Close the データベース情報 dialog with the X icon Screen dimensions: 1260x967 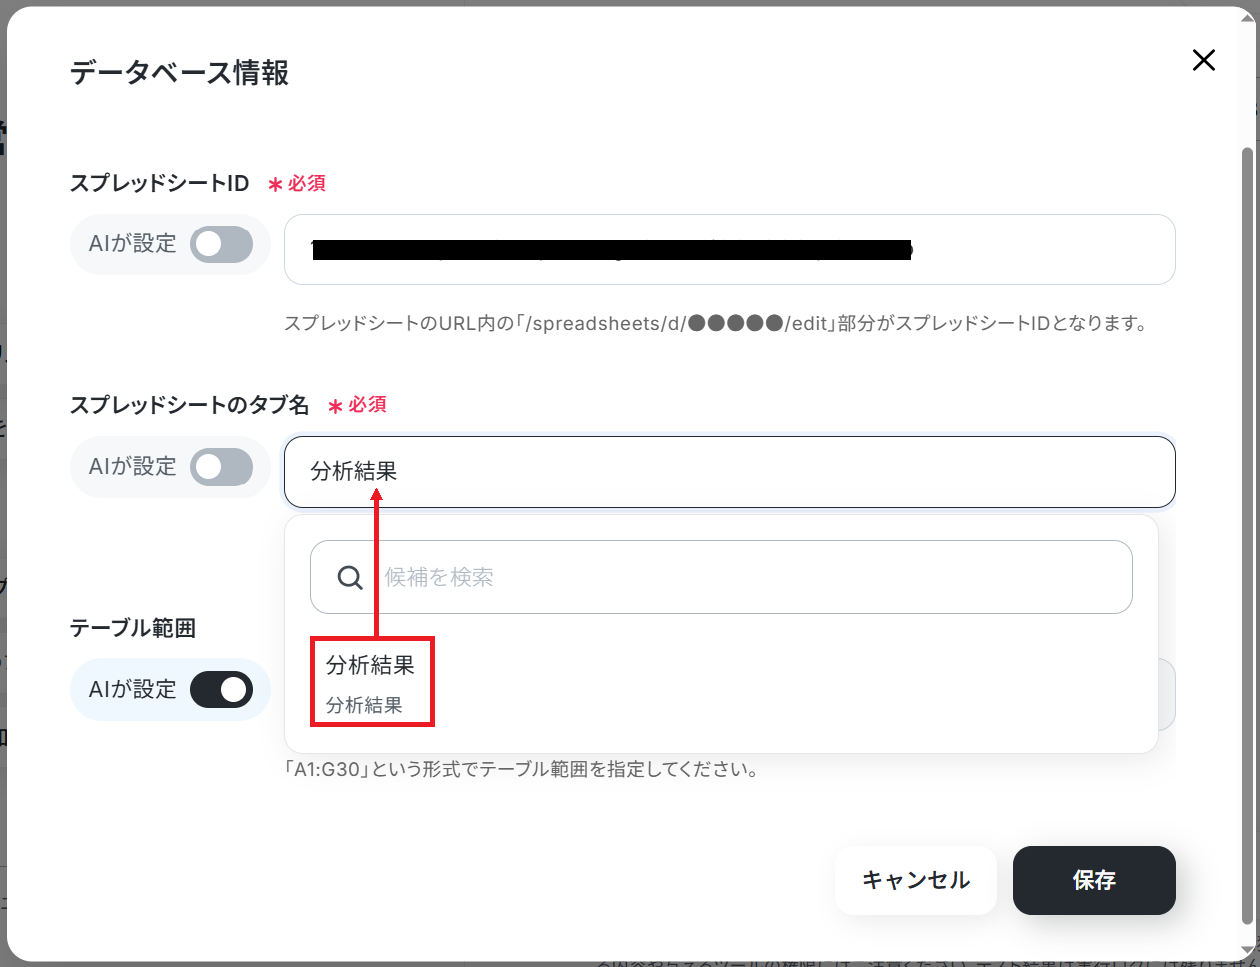tap(1204, 60)
